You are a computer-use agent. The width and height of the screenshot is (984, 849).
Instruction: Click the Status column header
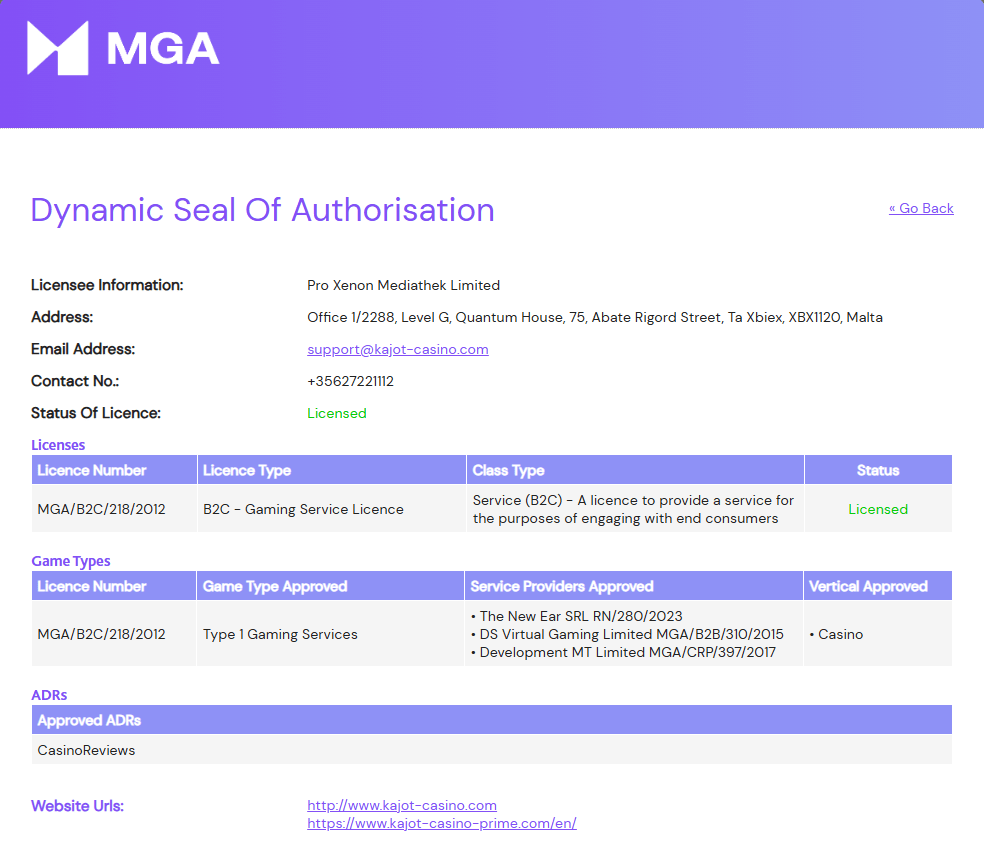(x=878, y=470)
